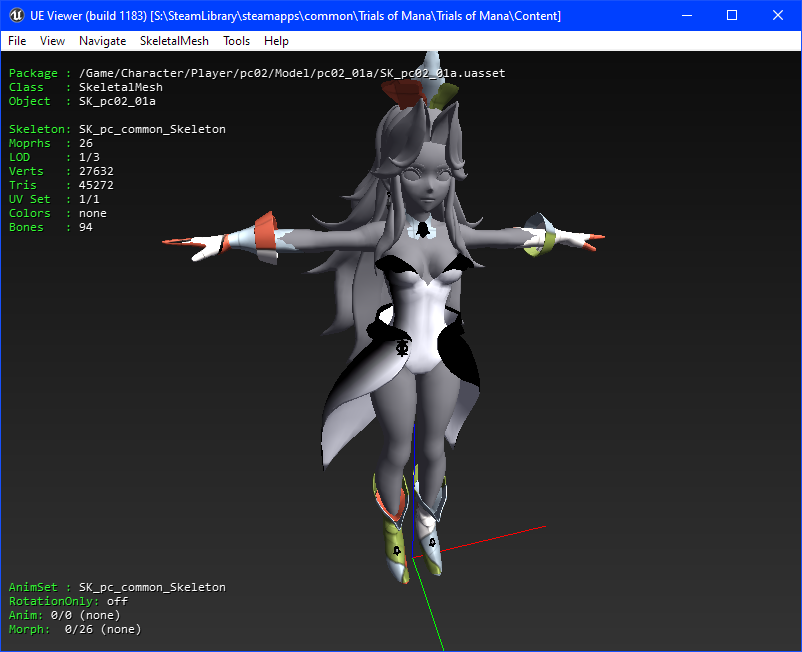802x652 pixels.
Task: Click the character model's face in viewport
Action: (x=427, y=179)
